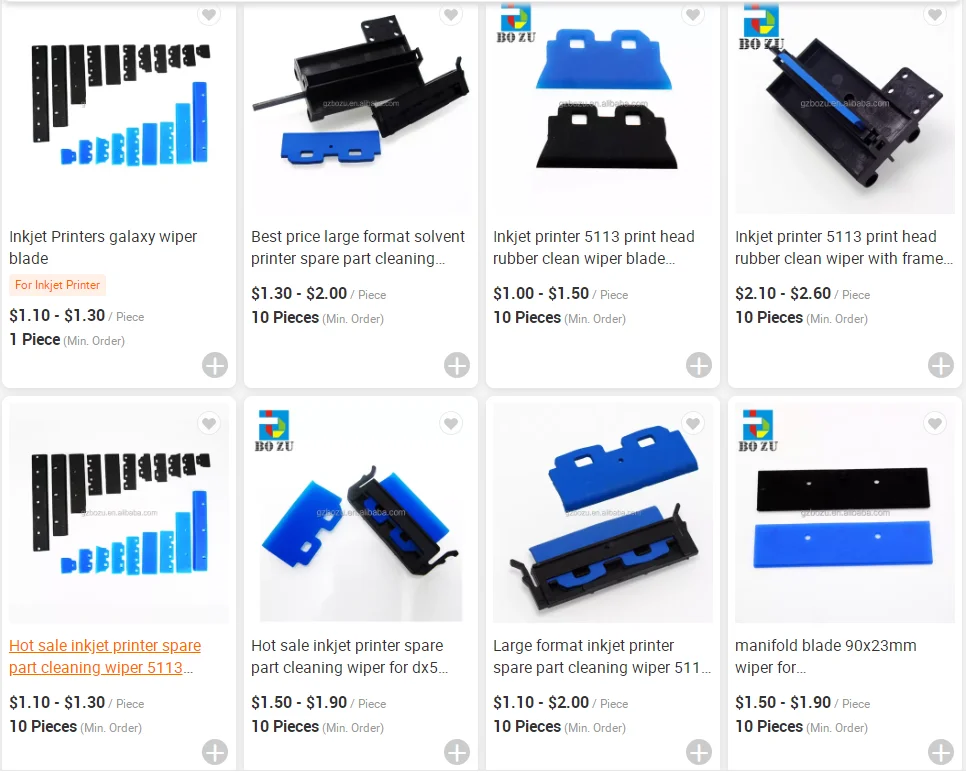Click the For Inkjet Printer tag

[x=57, y=285]
